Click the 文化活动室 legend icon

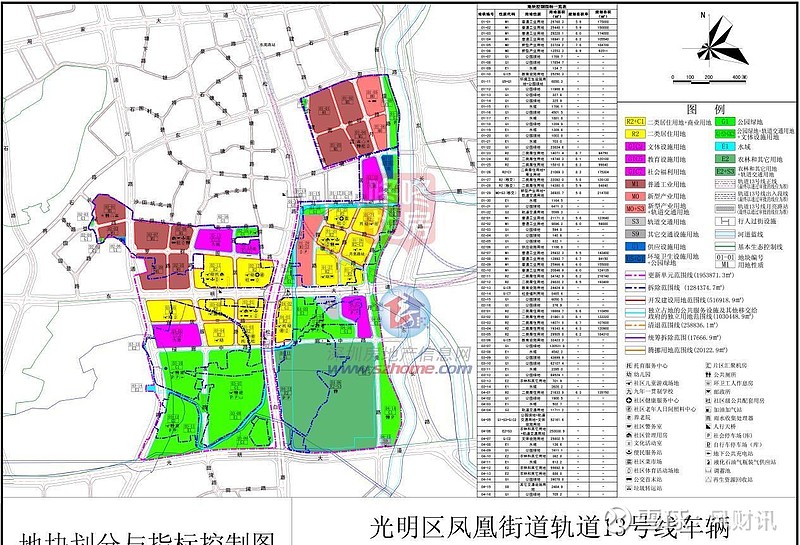[x=629, y=444]
